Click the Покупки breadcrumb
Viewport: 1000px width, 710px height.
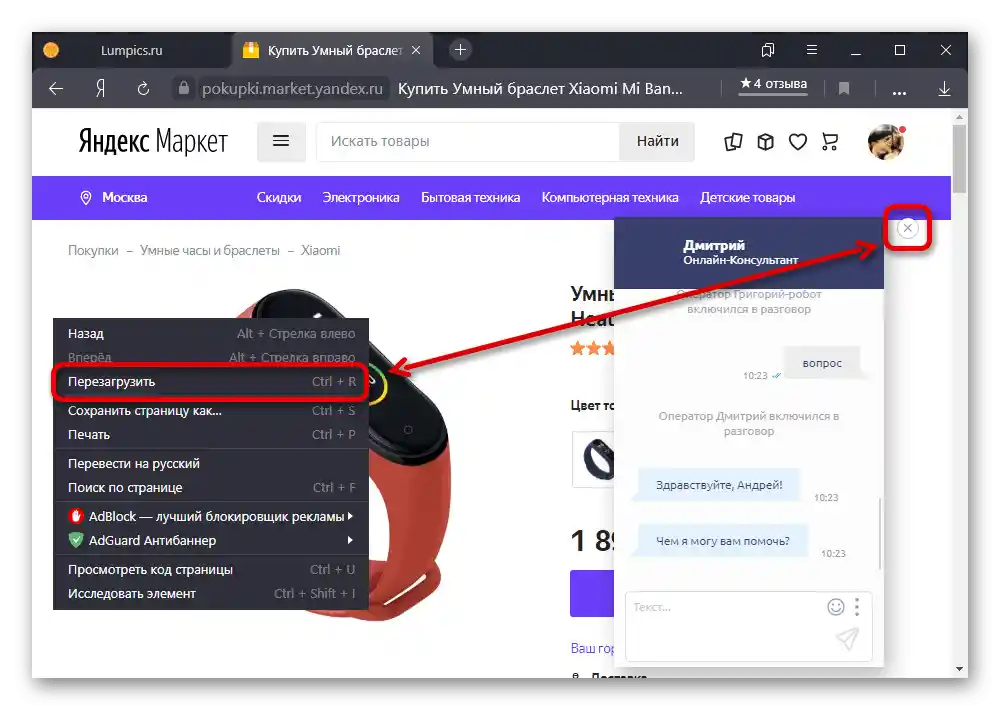[x=93, y=251]
